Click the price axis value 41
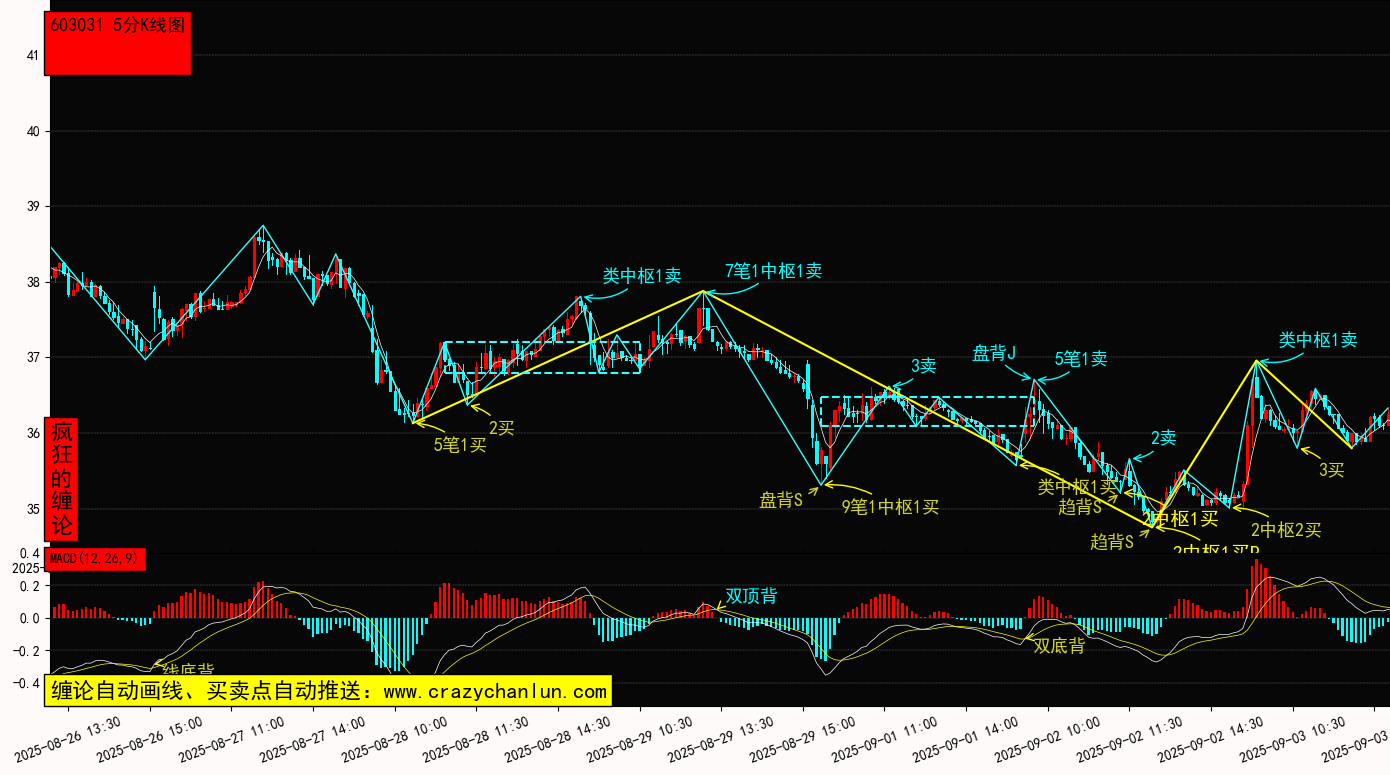Image resolution: width=1390 pixels, height=775 pixels. pyautogui.click(x=32, y=56)
